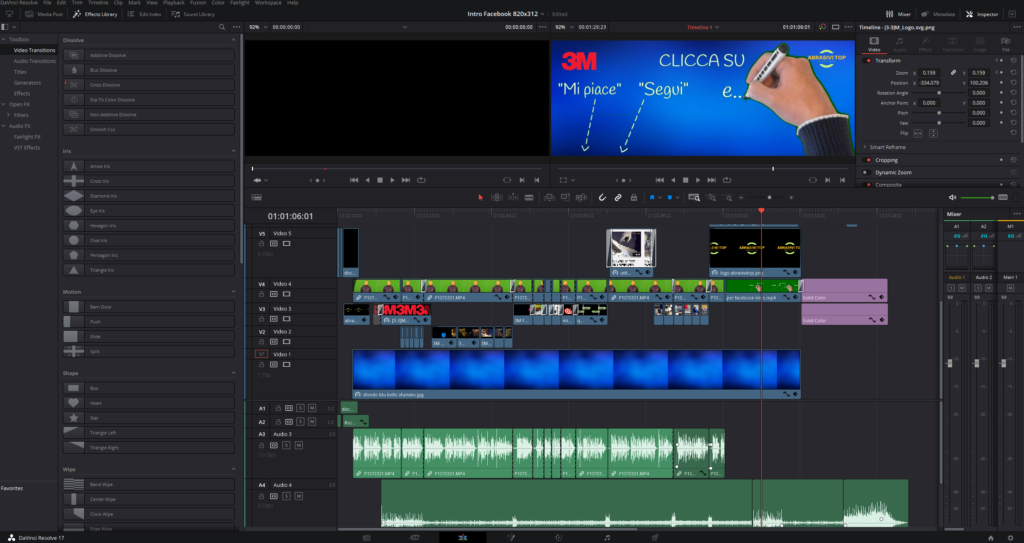Click the Overwrite Clip toolbar icon
Viewport: 1024px width, 543px height.
tap(565, 197)
